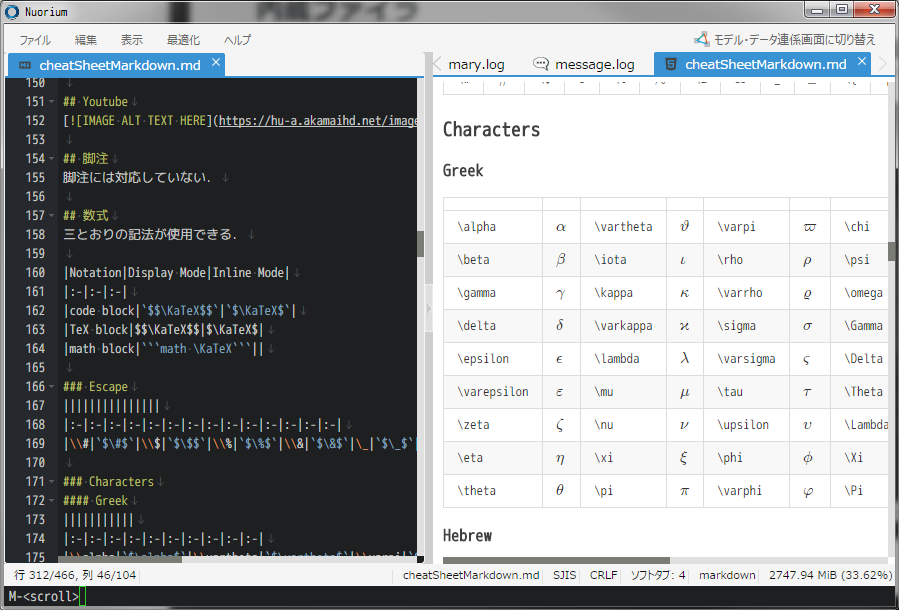
Task: Click the akamaihd.net URL on line 152
Action: [x=318, y=120]
